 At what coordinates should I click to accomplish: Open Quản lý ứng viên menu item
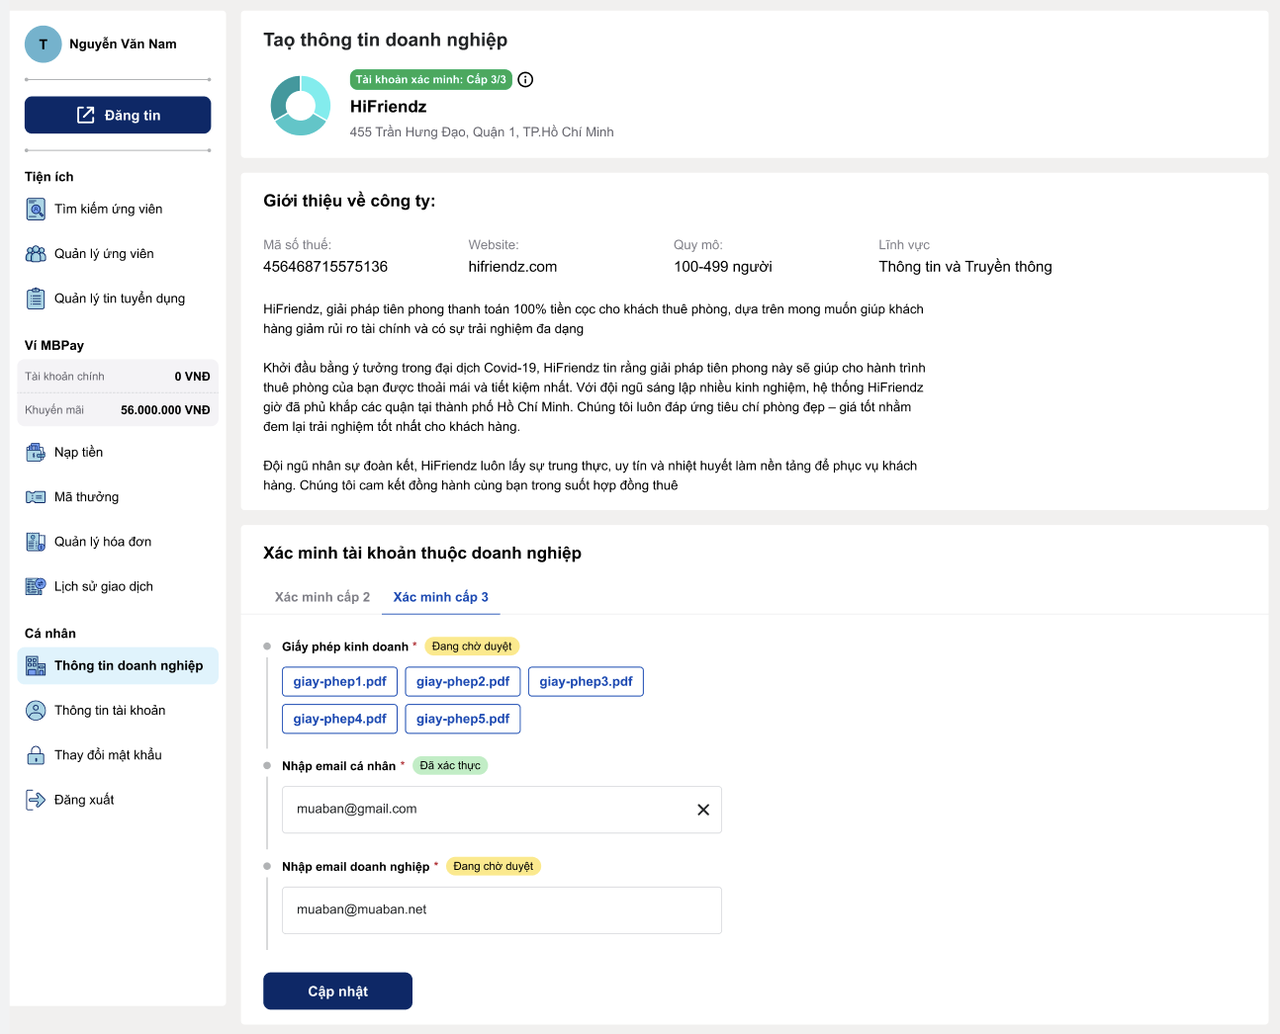pos(118,254)
